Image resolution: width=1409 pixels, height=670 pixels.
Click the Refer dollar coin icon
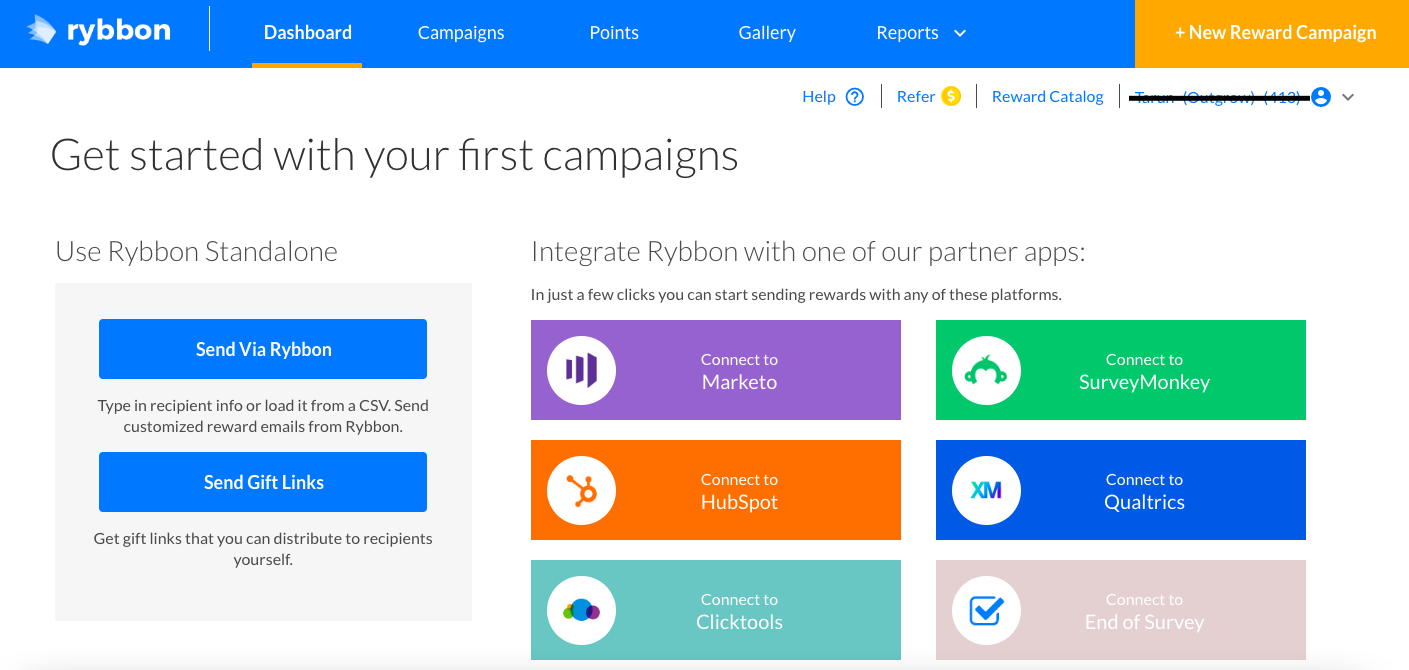951,96
